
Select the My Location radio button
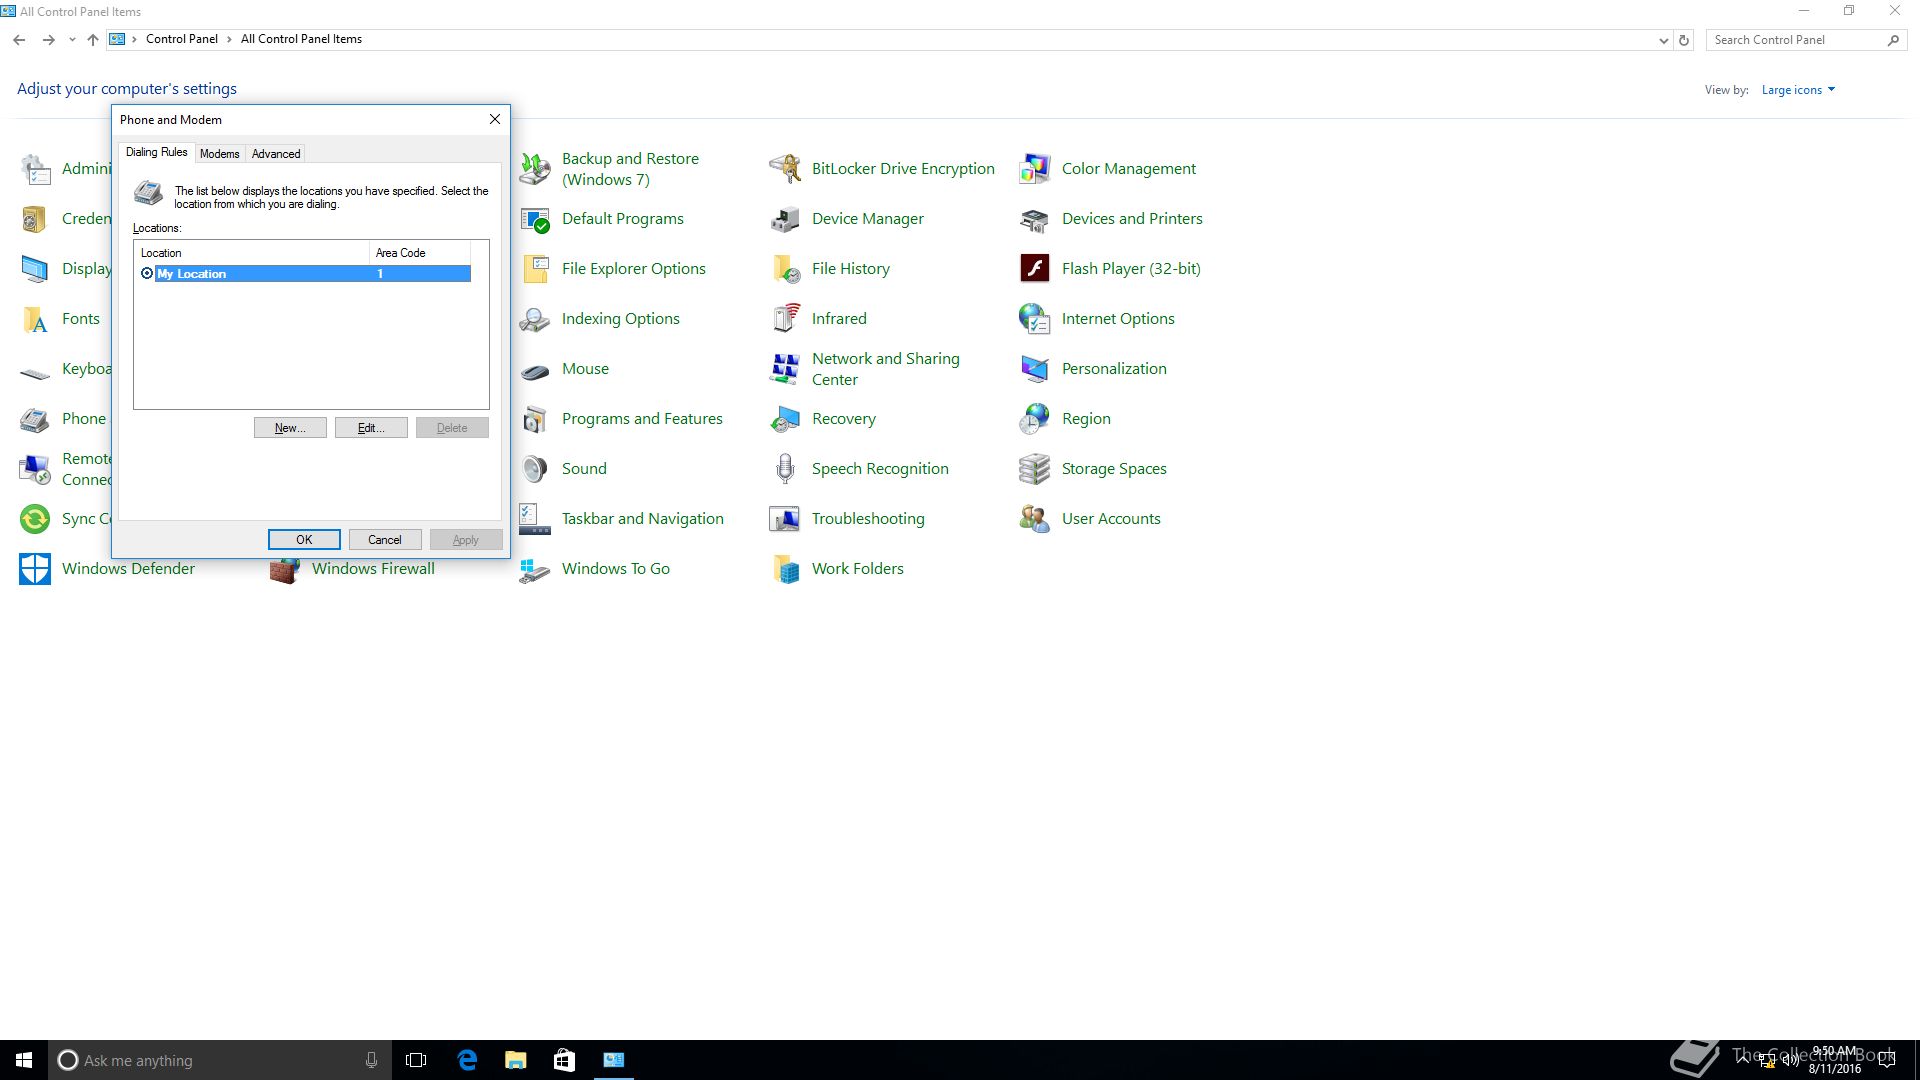147,274
